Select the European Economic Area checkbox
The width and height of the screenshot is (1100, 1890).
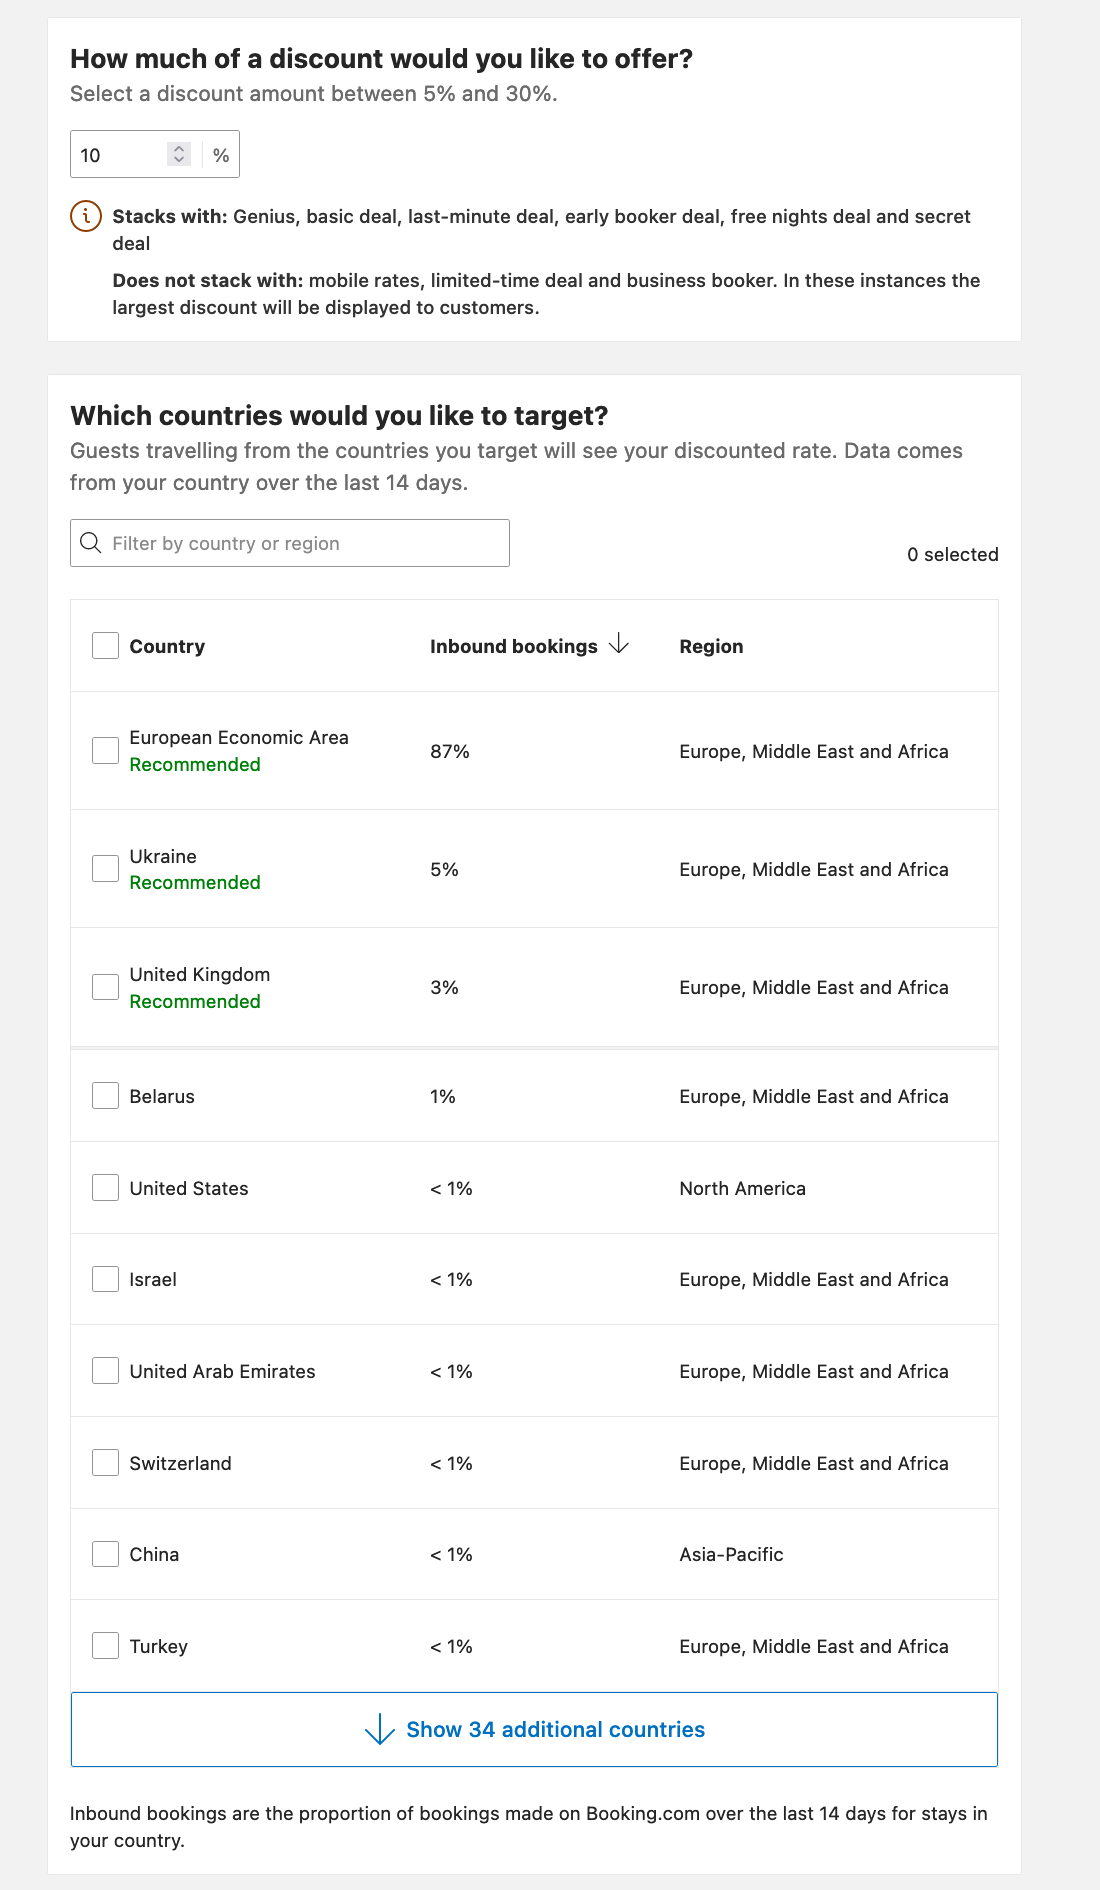click(x=105, y=750)
